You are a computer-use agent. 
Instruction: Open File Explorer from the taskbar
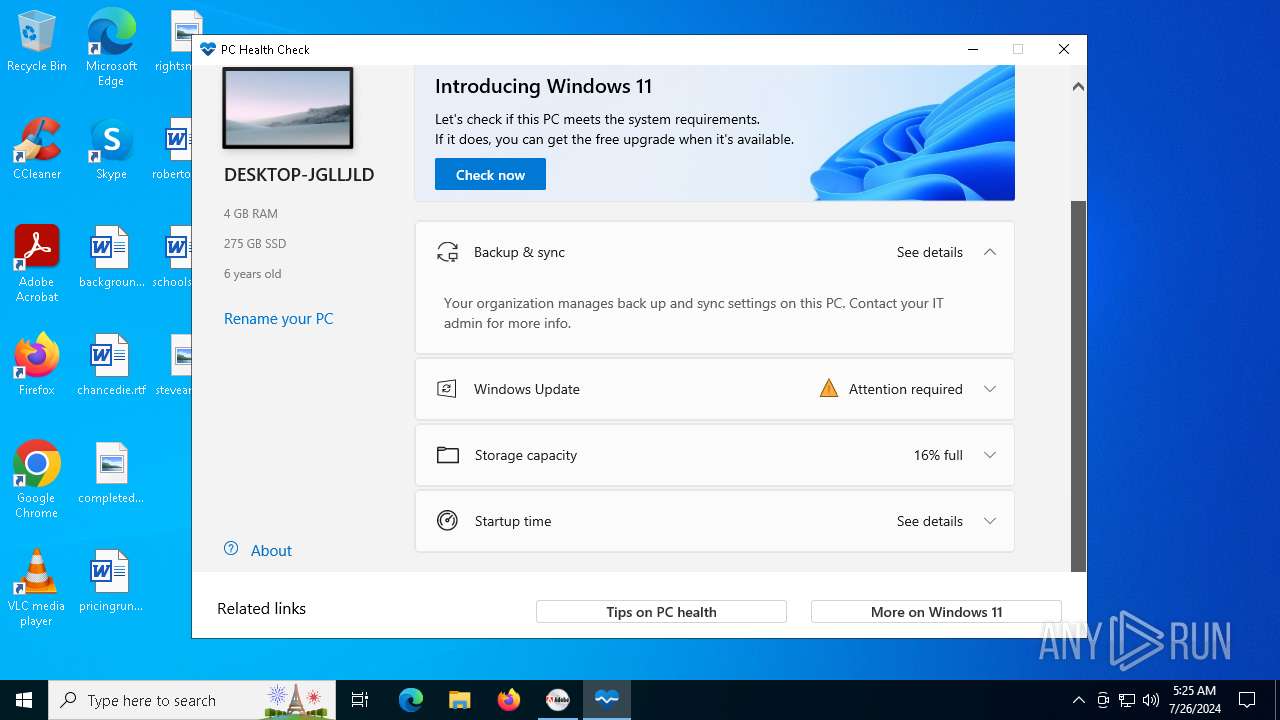click(x=459, y=700)
